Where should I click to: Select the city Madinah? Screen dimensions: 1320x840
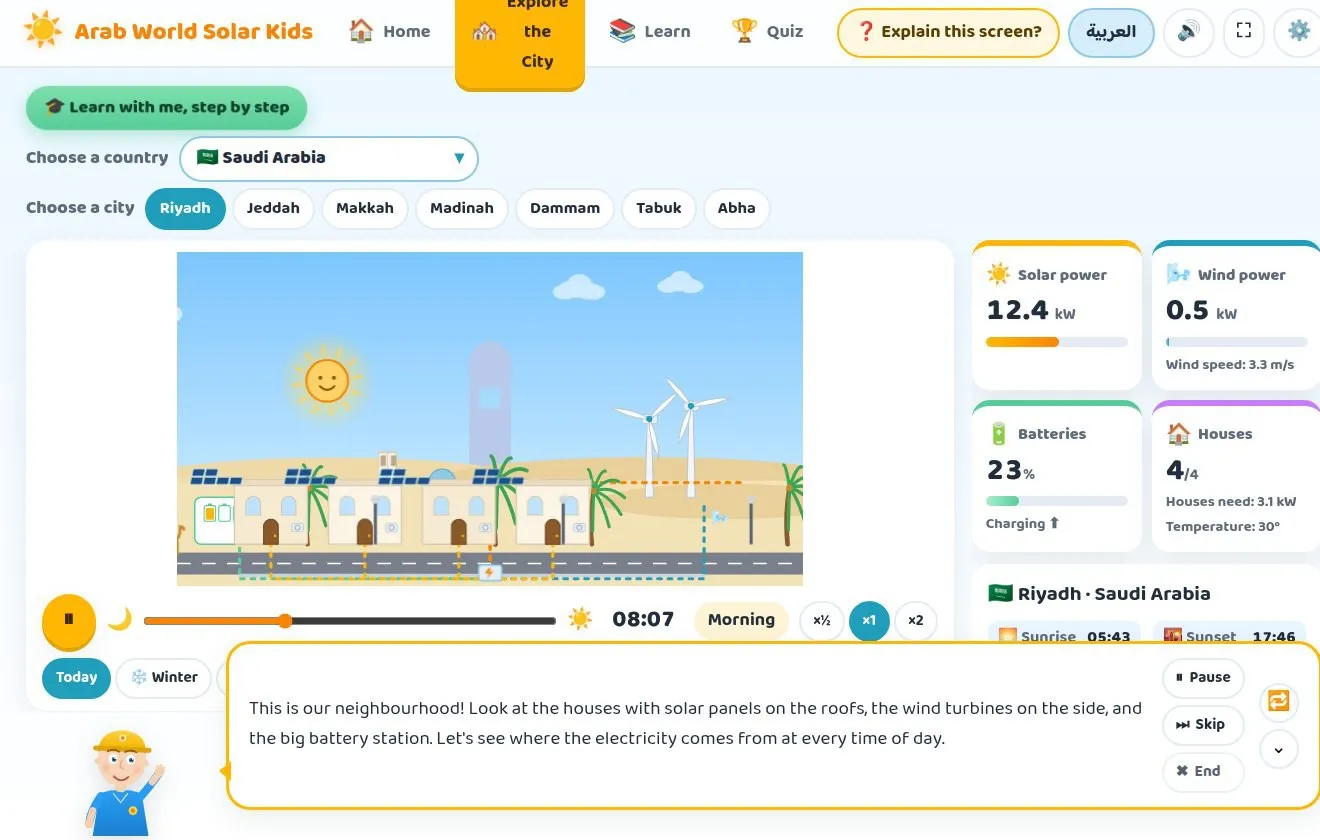pyautogui.click(x=462, y=209)
